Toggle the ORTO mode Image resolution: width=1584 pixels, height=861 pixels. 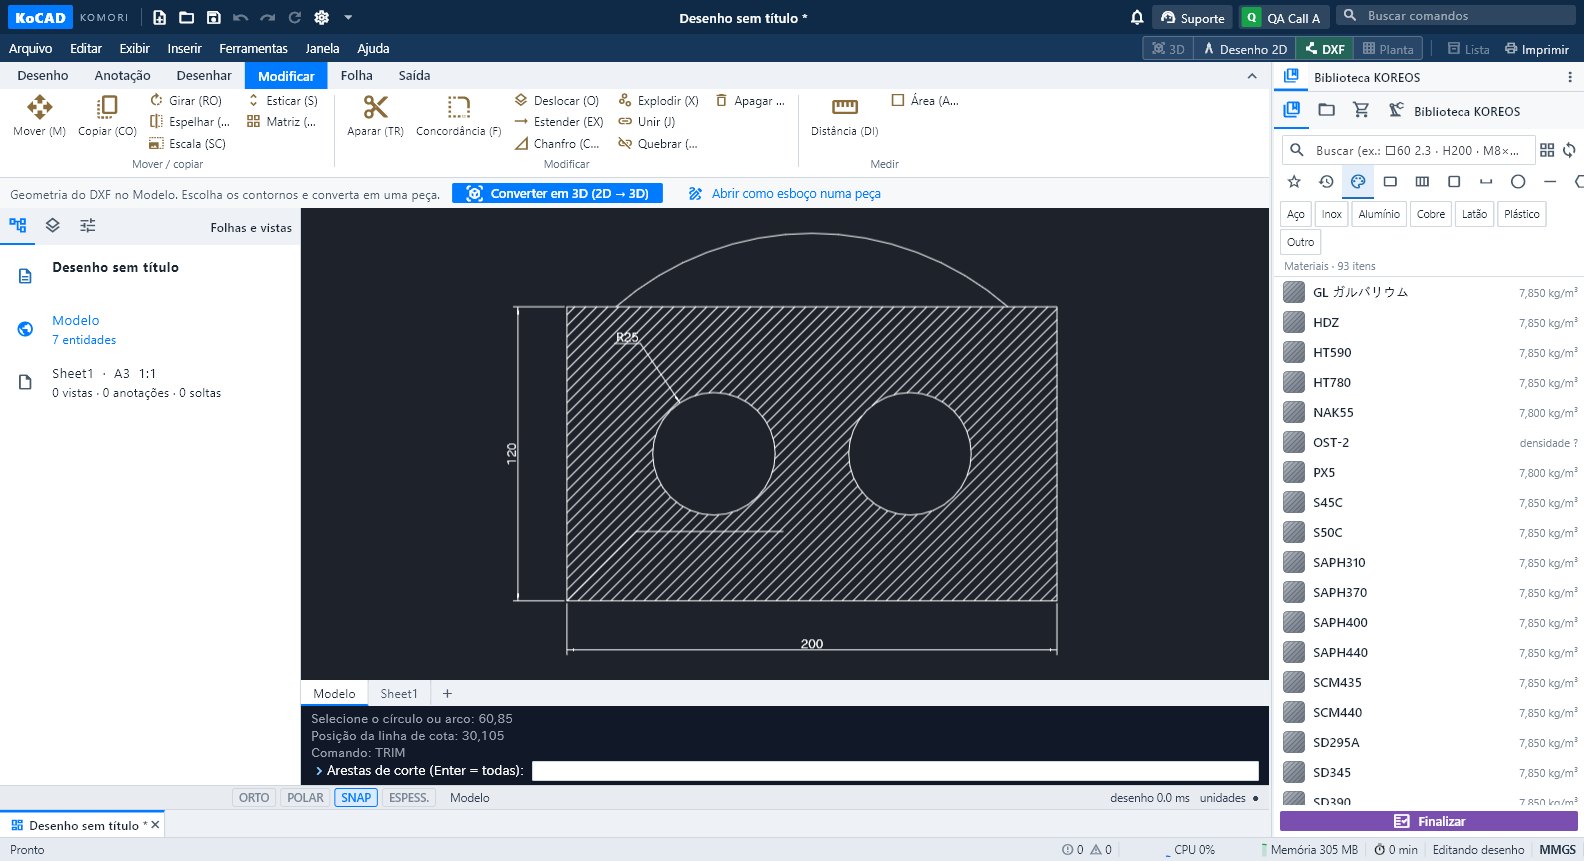tap(254, 798)
